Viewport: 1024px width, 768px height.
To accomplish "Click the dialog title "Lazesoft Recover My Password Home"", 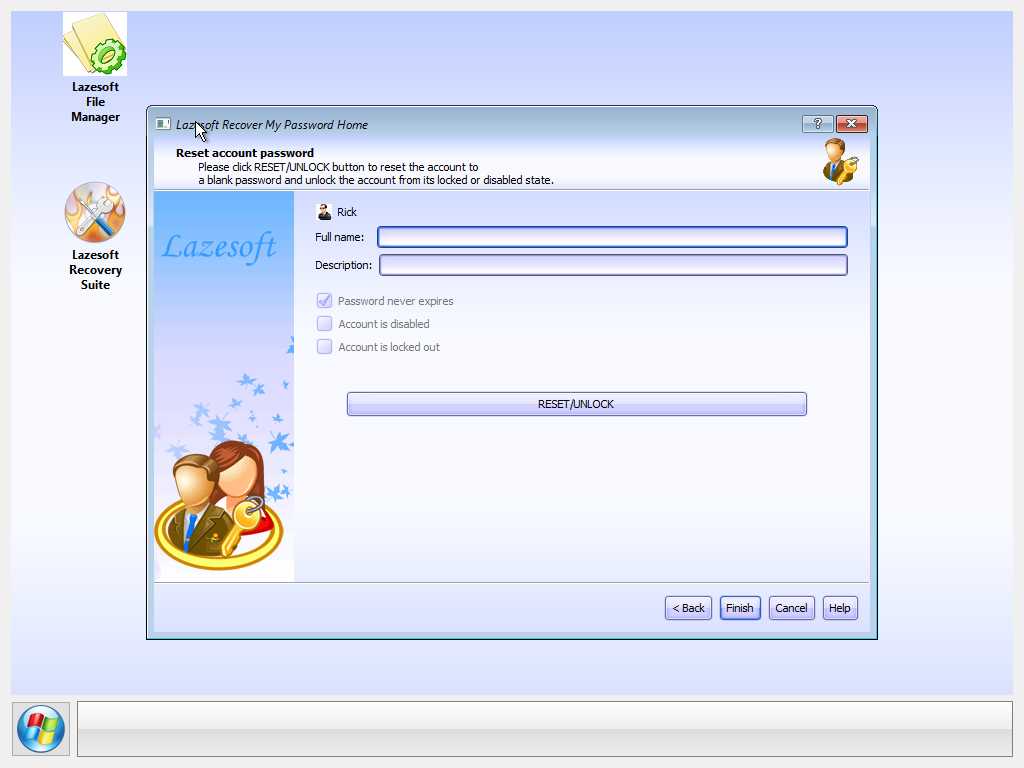I will tap(272, 125).
